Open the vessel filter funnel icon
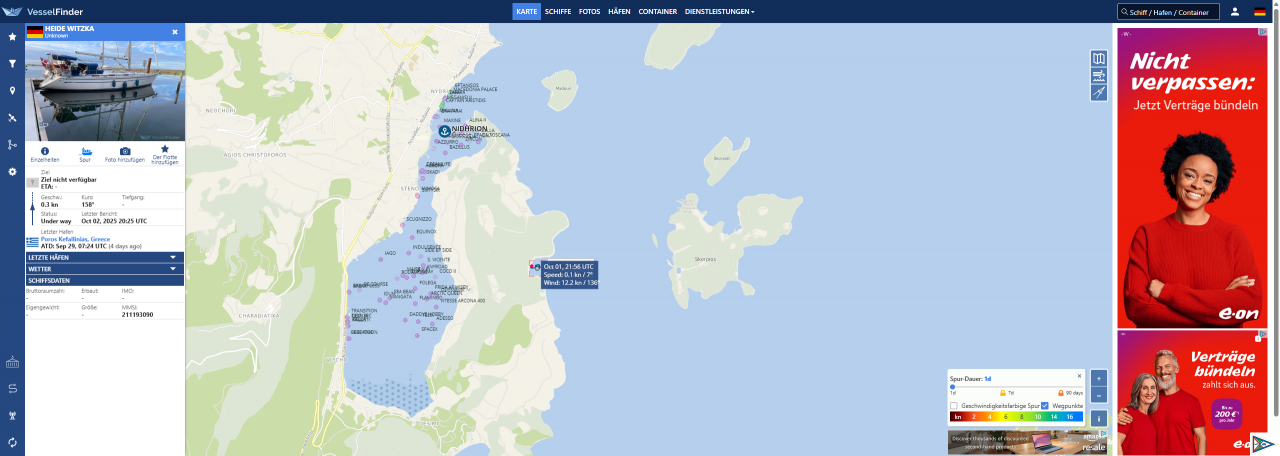The height and width of the screenshot is (456, 1280). [12, 64]
